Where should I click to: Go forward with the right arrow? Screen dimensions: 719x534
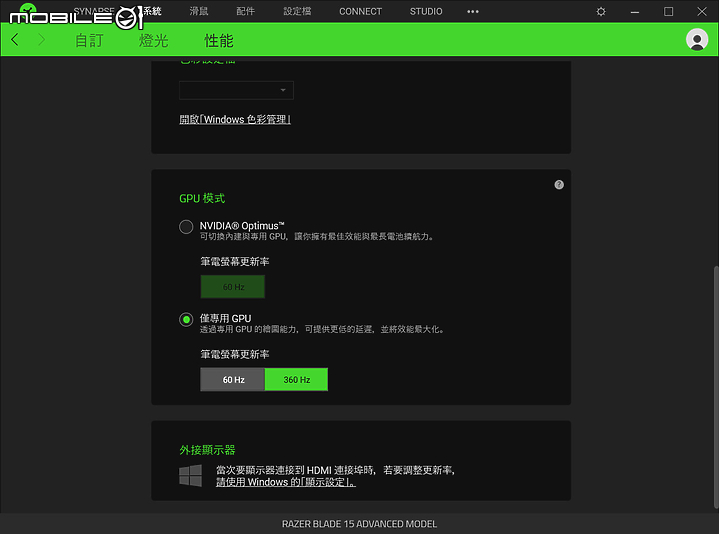click(41, 40)
